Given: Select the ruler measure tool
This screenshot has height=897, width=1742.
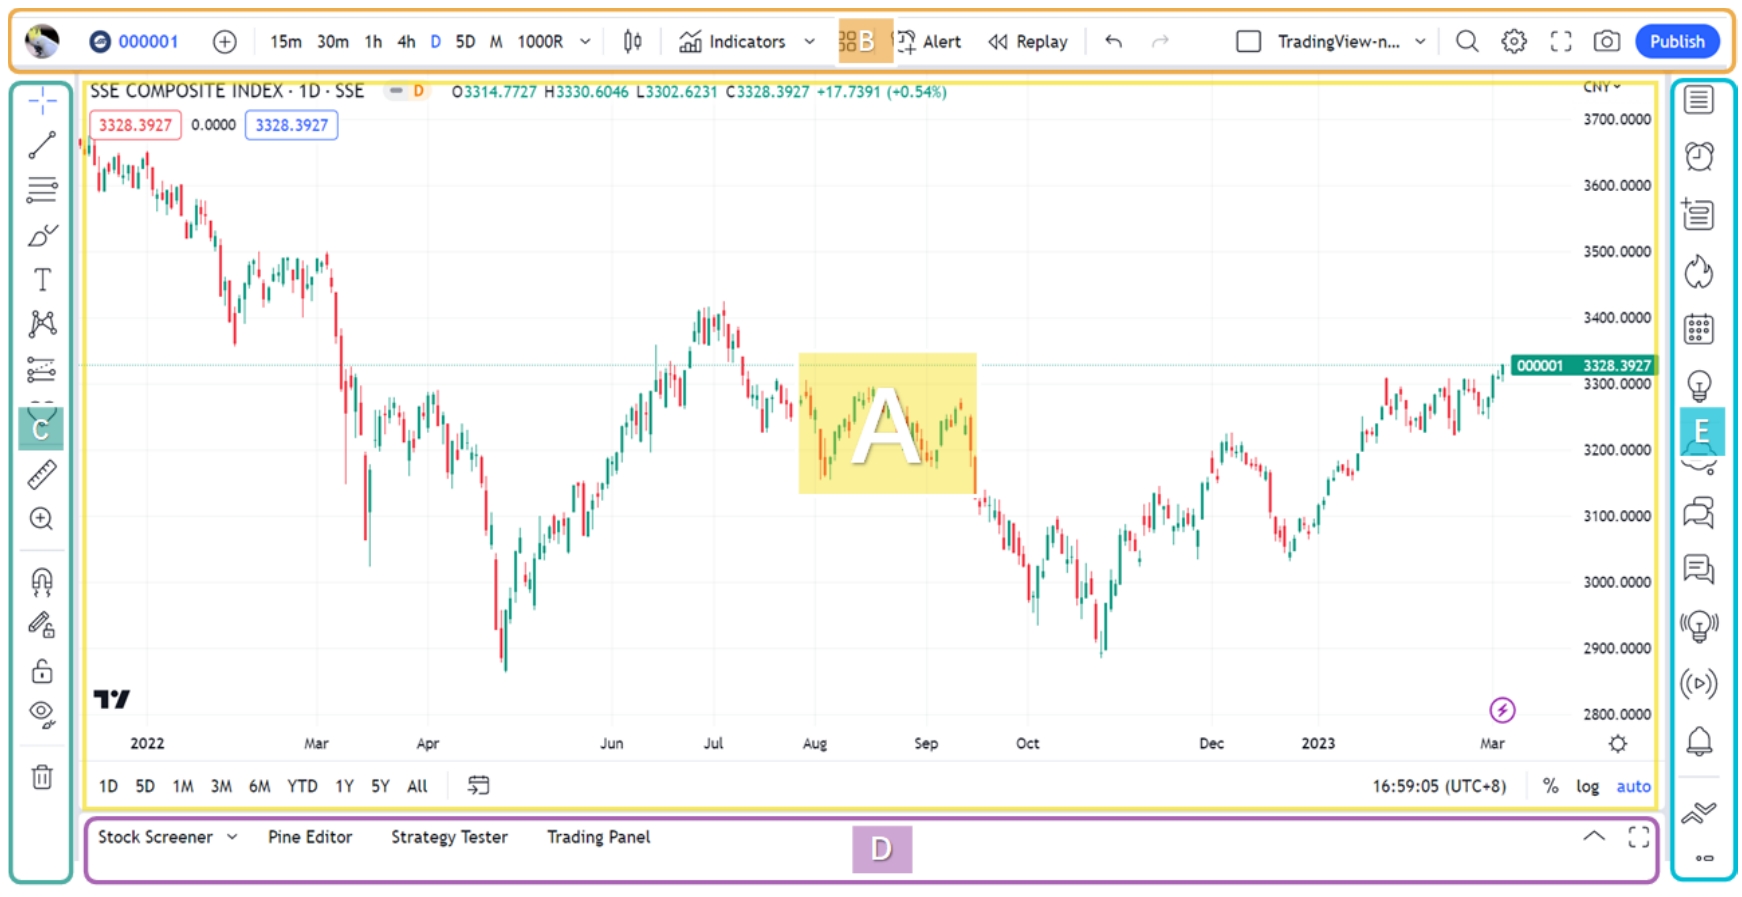Looking at the screenshot, I should (42, 475).
